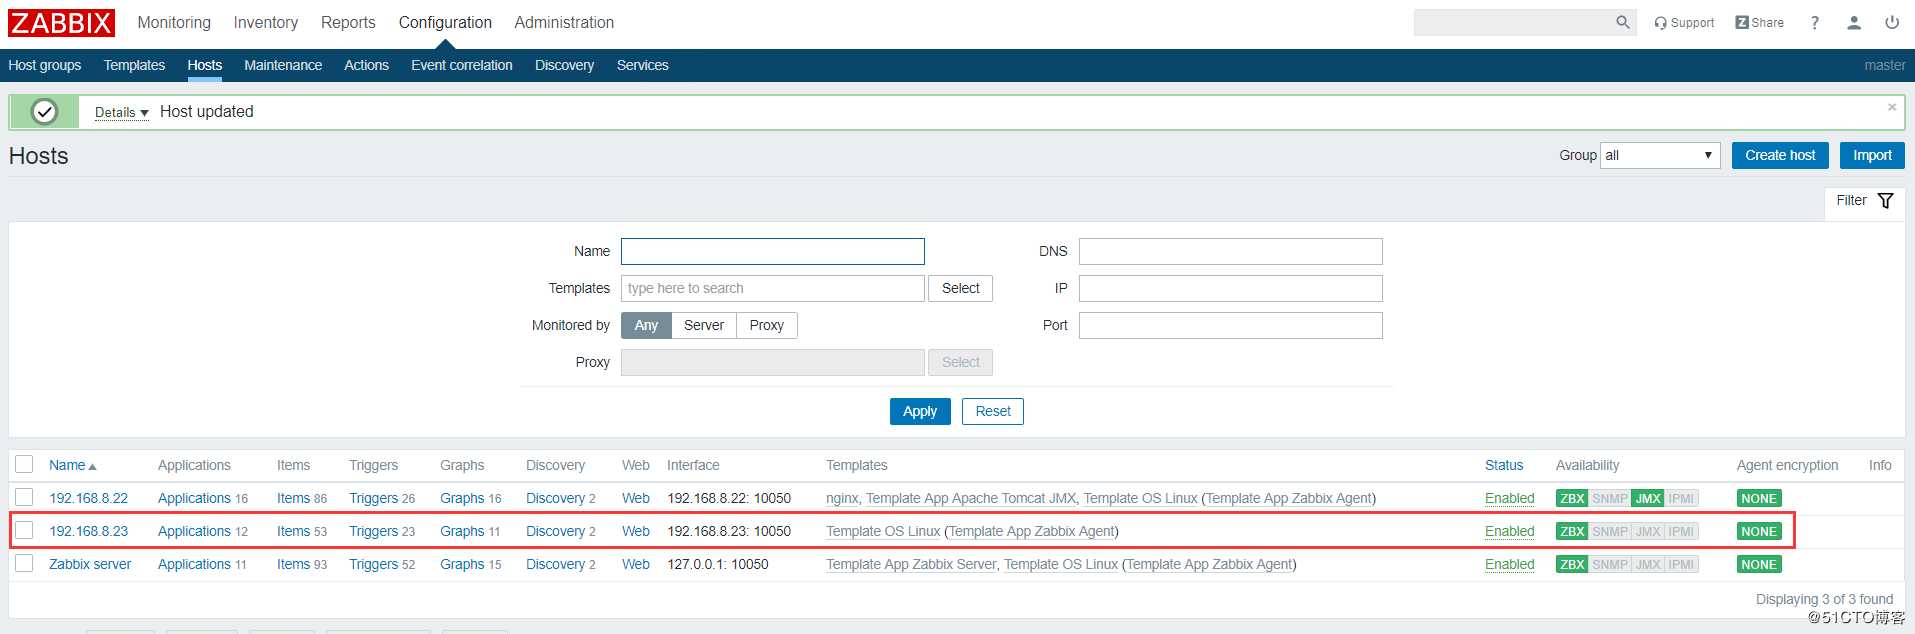Expand the Details disclosure
Viewport: 1915px width, 634px height.
click(x=121, y=112)
